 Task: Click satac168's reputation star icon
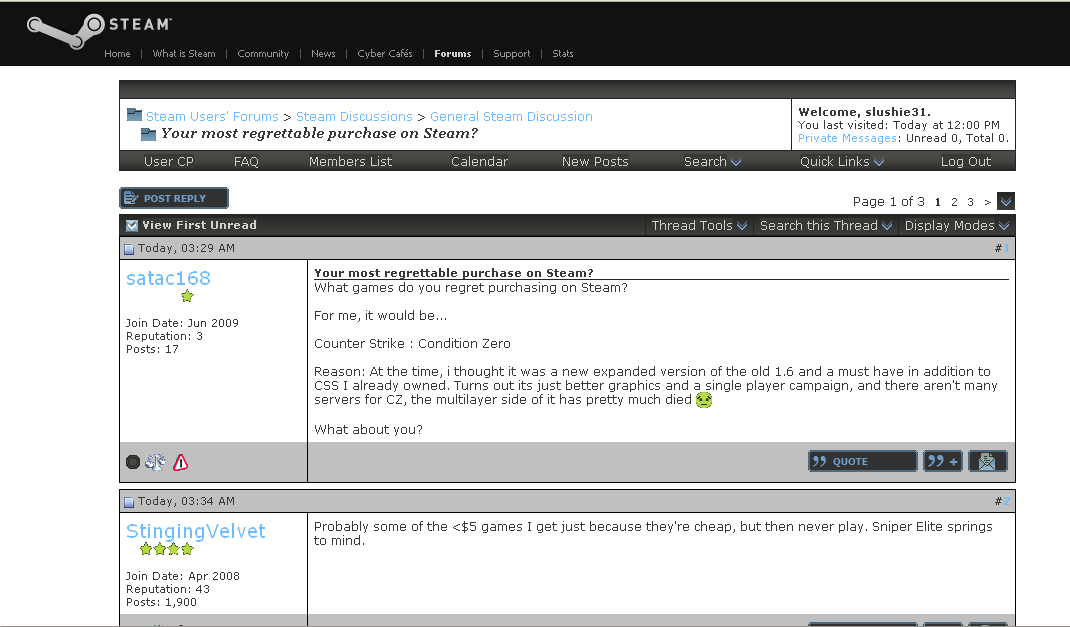pos(187,296)
